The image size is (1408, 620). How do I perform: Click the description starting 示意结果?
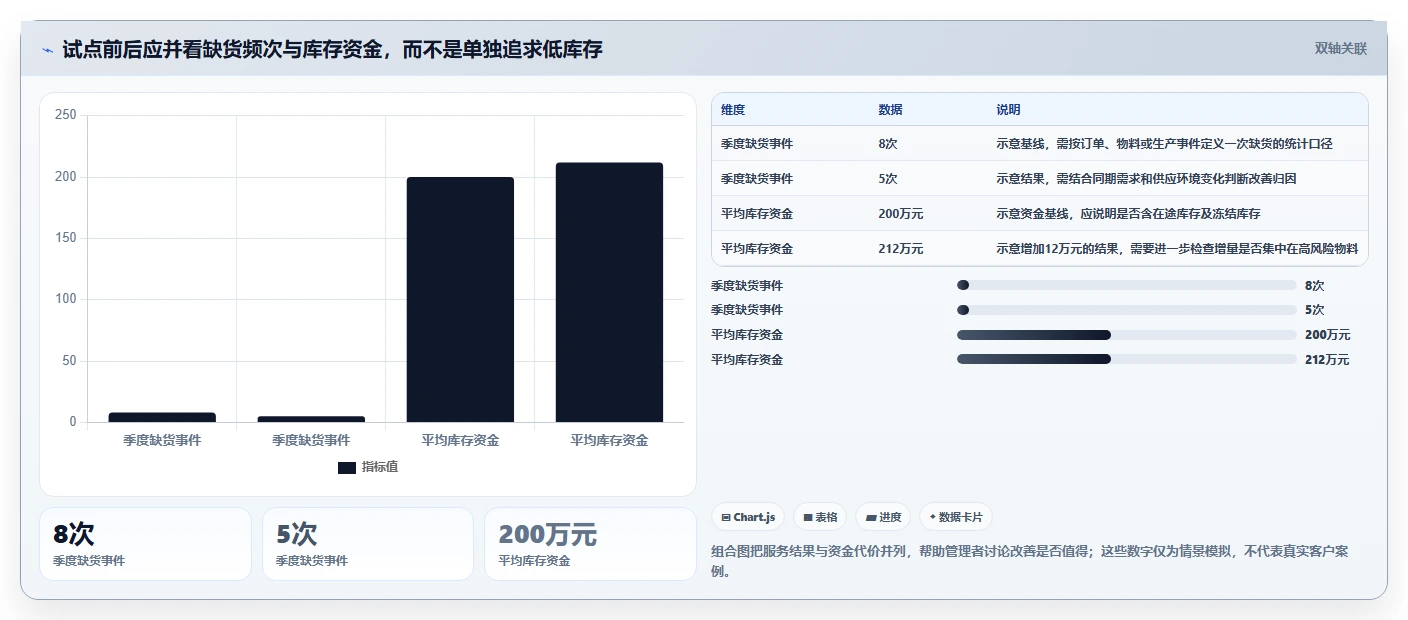(x=1146, y=179)
